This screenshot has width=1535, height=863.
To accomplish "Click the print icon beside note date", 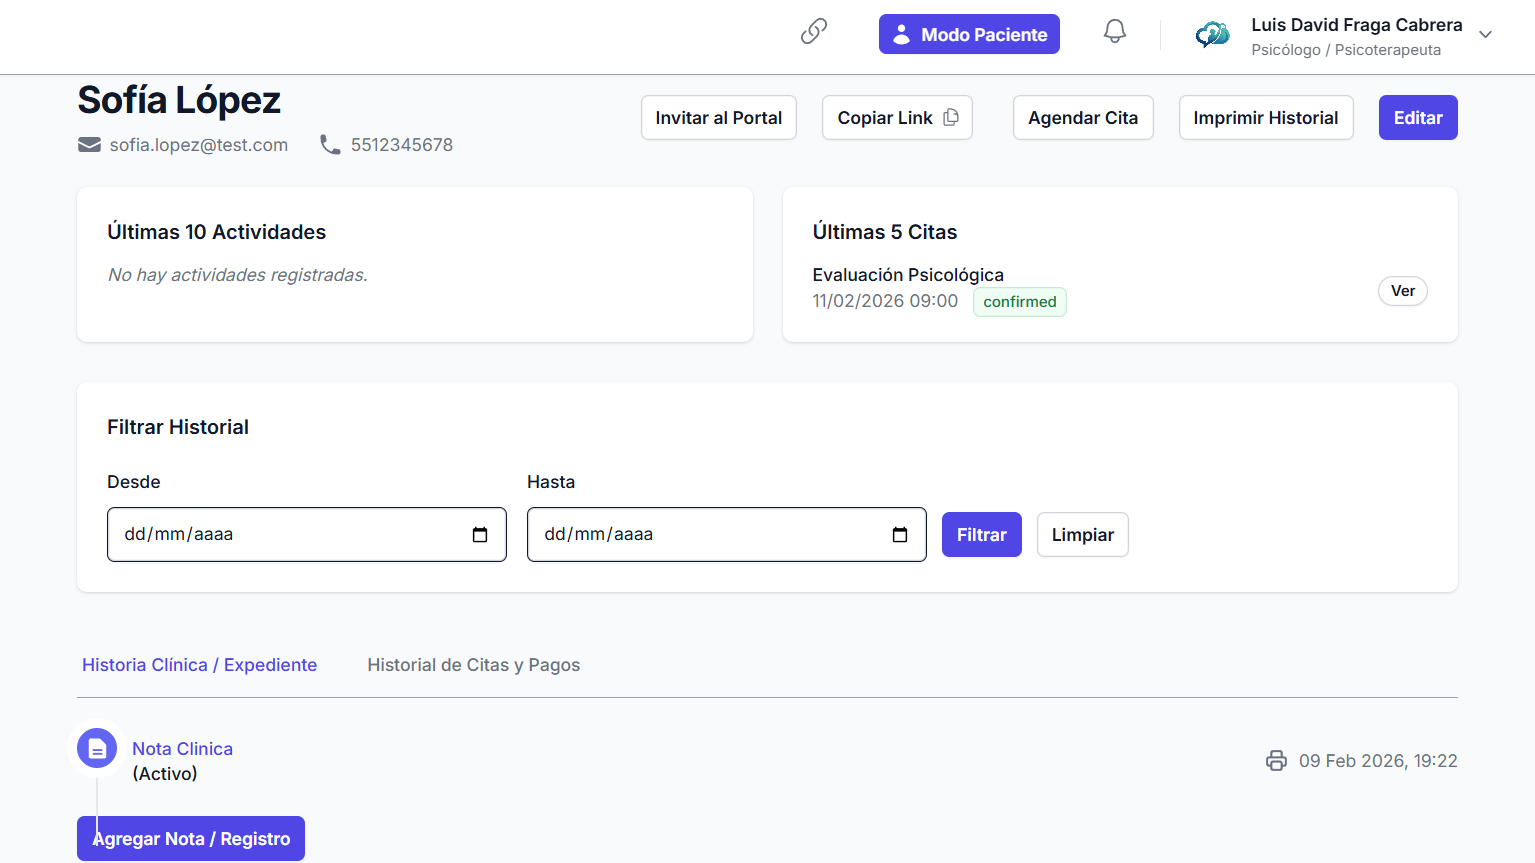I will pos(1276,761).
